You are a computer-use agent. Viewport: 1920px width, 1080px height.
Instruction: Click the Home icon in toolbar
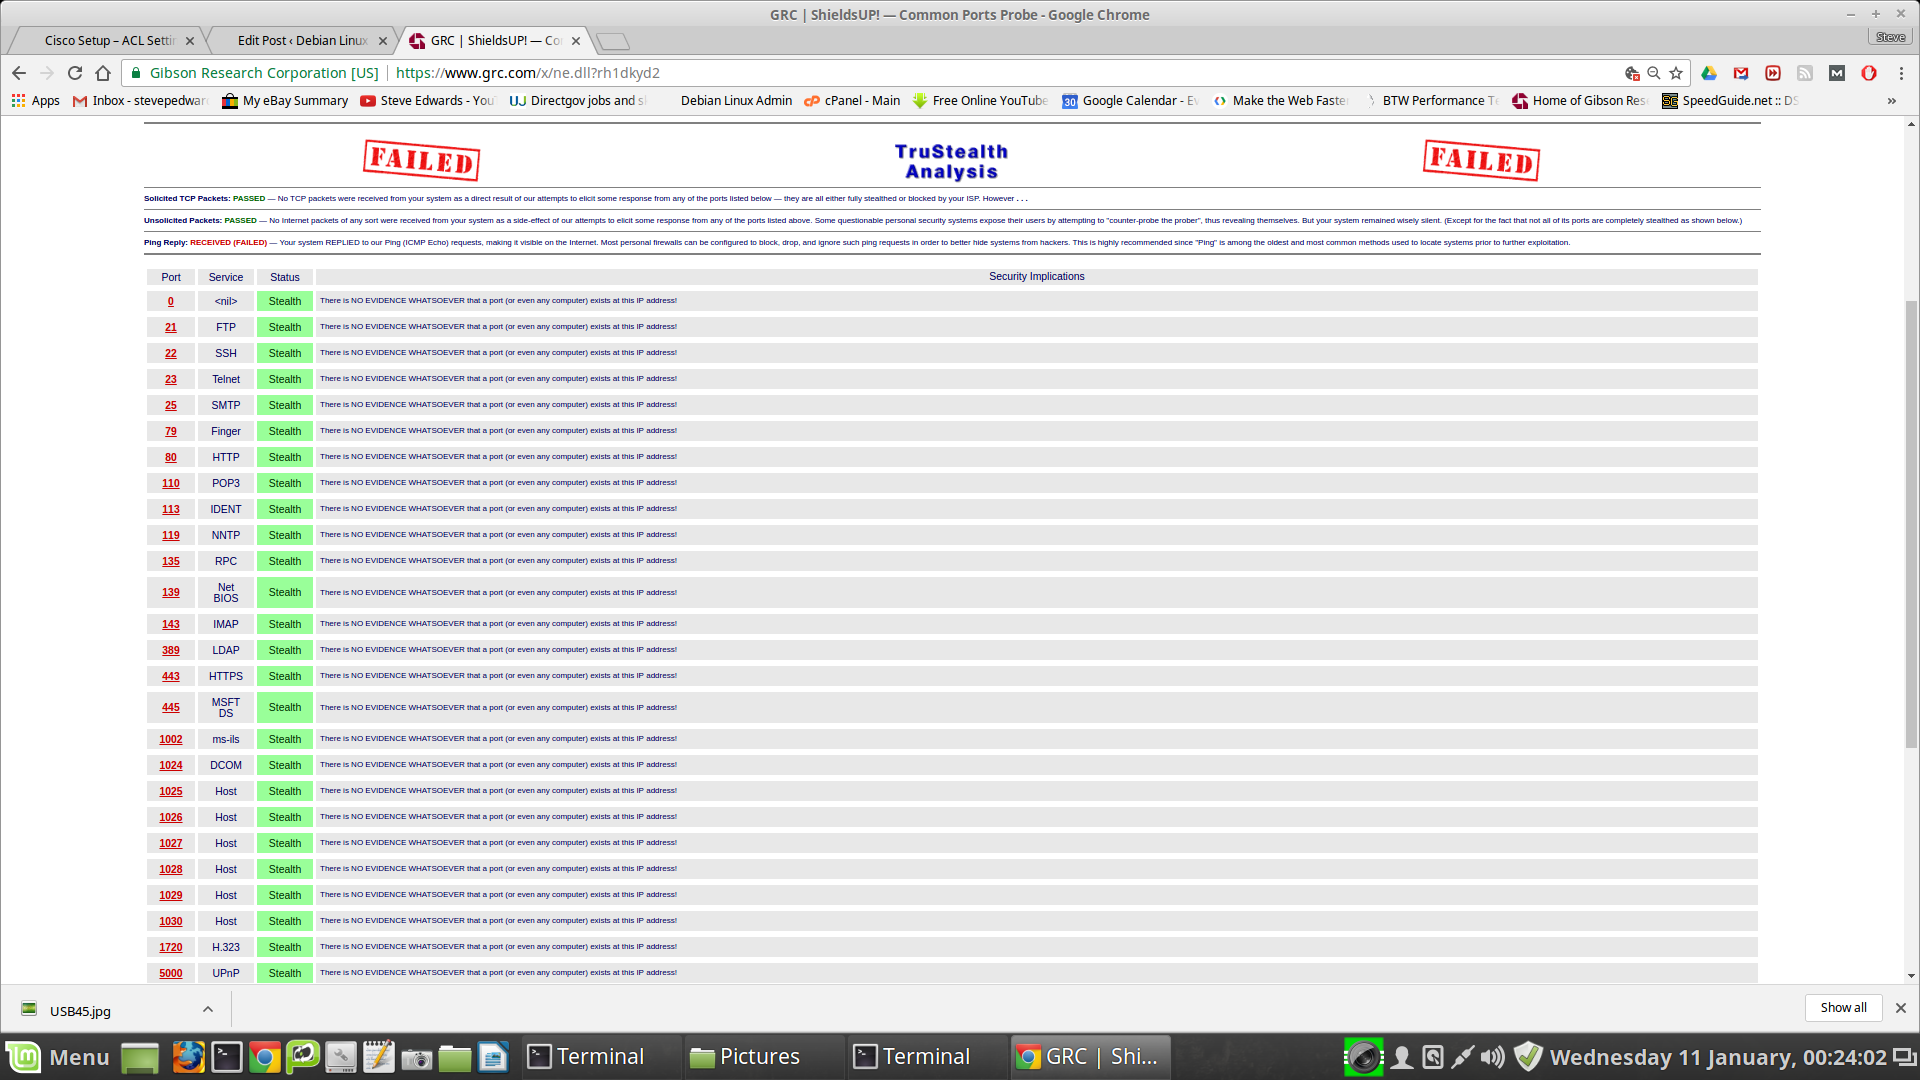click(x=103, y=73)
